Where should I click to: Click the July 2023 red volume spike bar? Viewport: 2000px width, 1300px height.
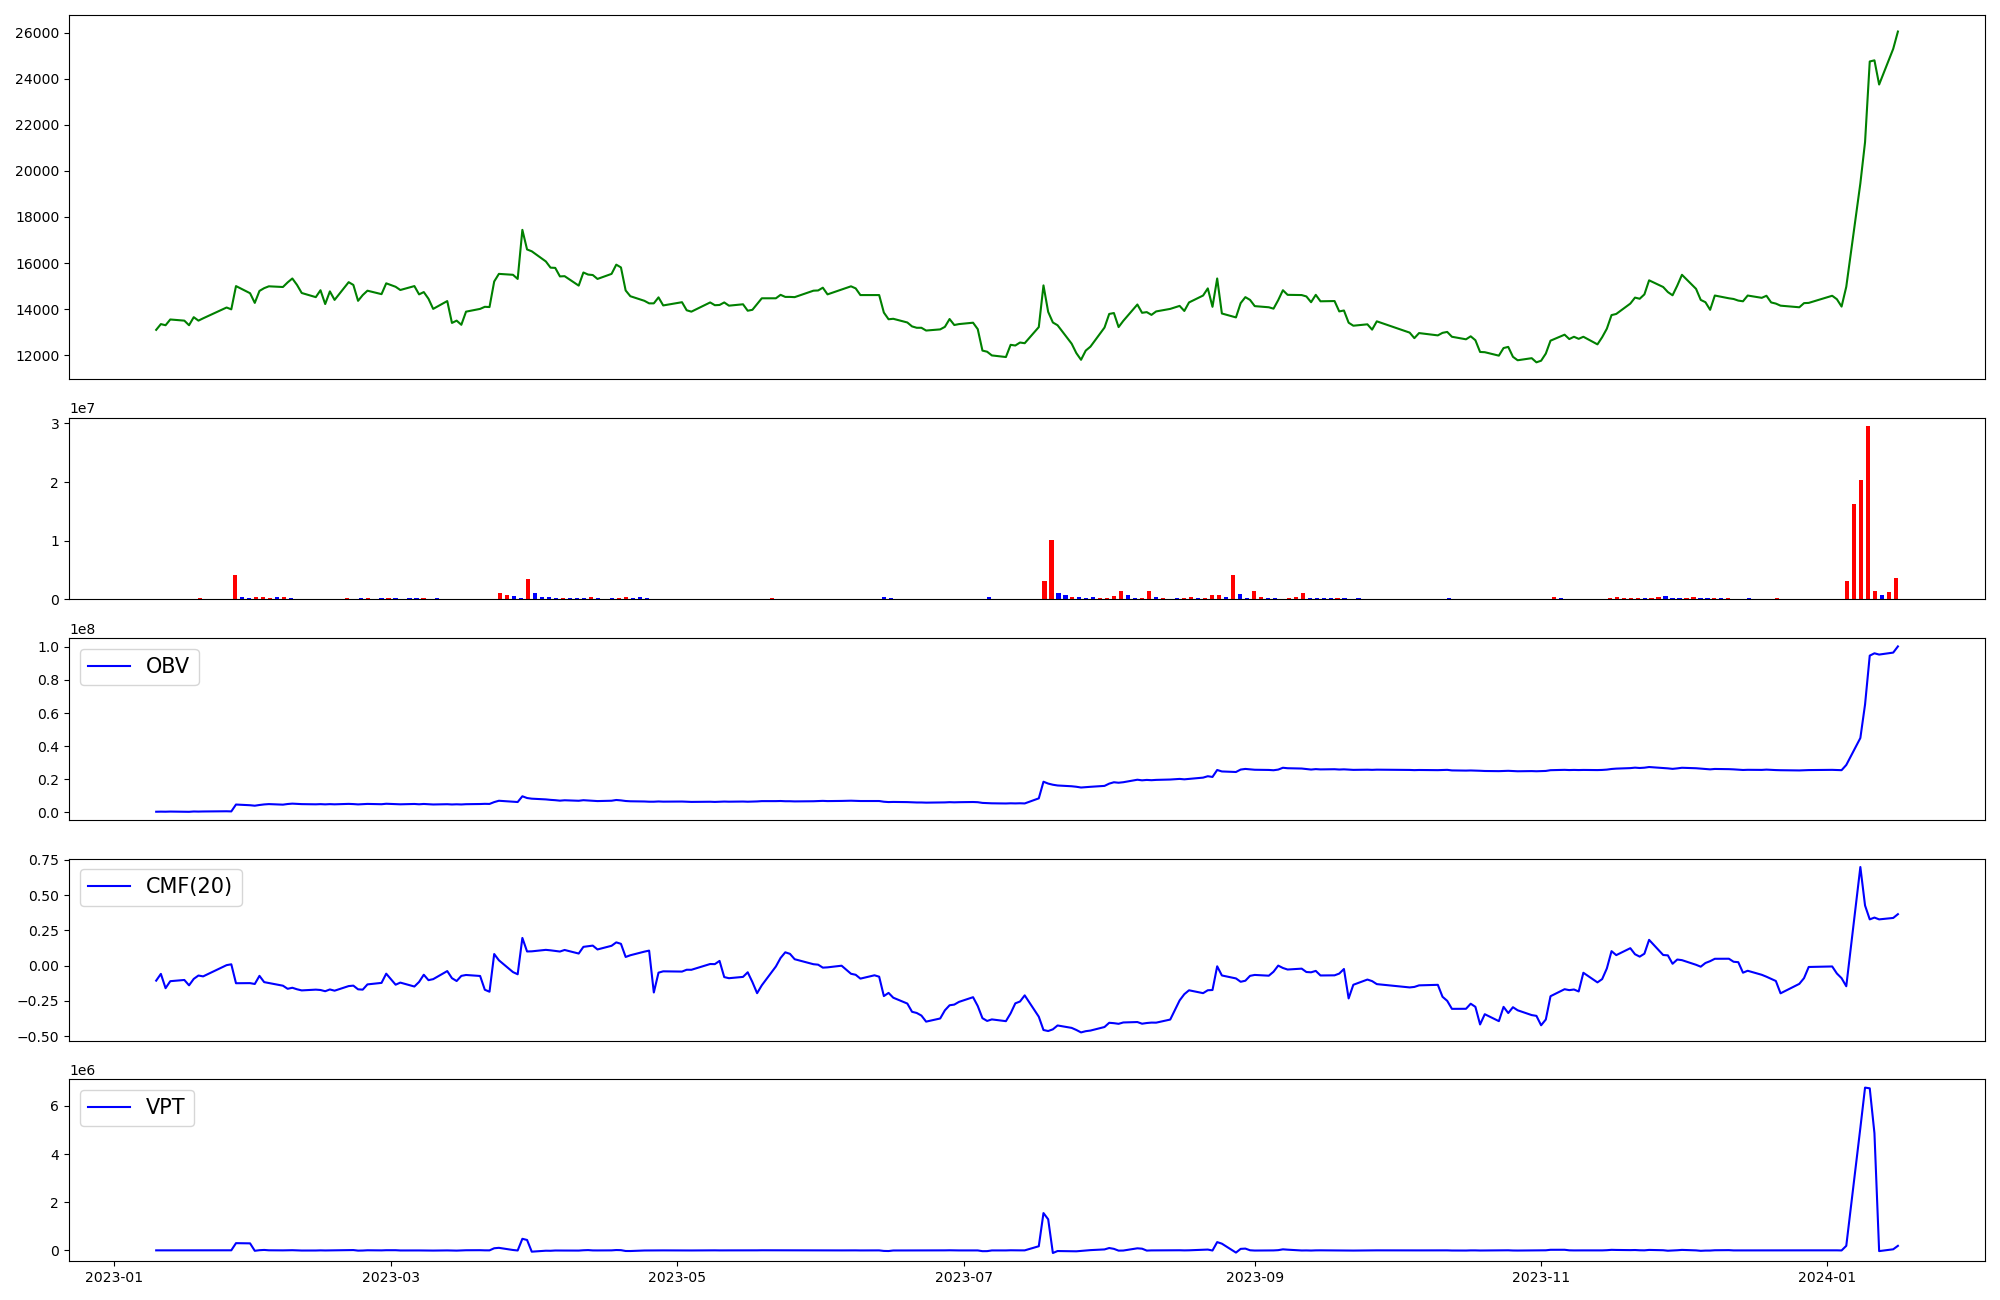tap(1051, 569)
